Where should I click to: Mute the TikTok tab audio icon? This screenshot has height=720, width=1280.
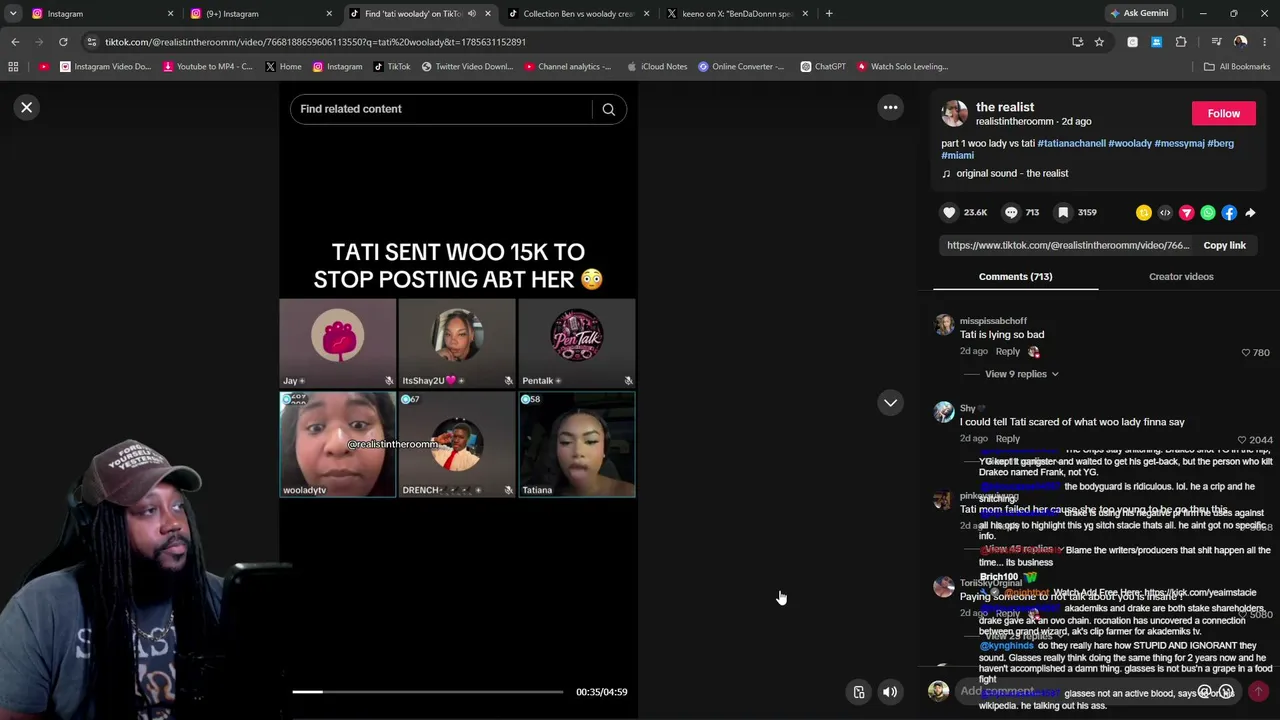[x=472, y=14]
